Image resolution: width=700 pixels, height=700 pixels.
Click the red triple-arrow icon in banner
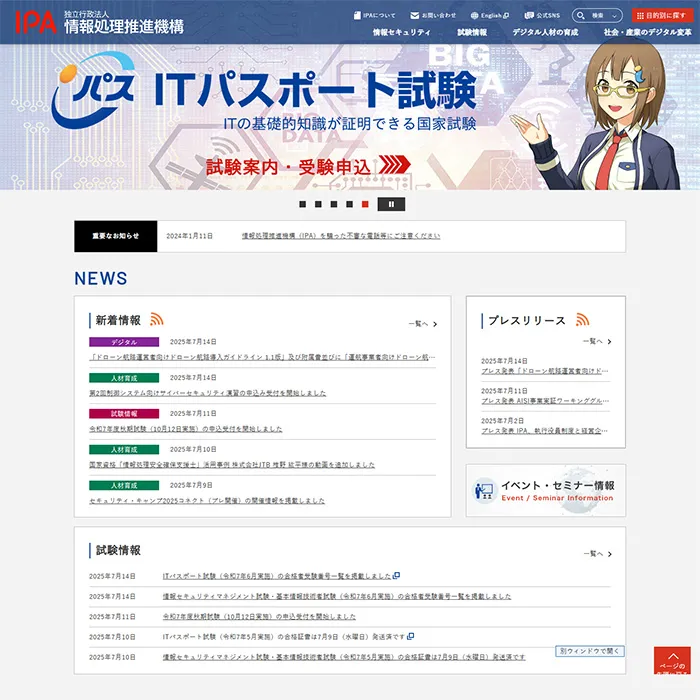[x=395, y=165]
